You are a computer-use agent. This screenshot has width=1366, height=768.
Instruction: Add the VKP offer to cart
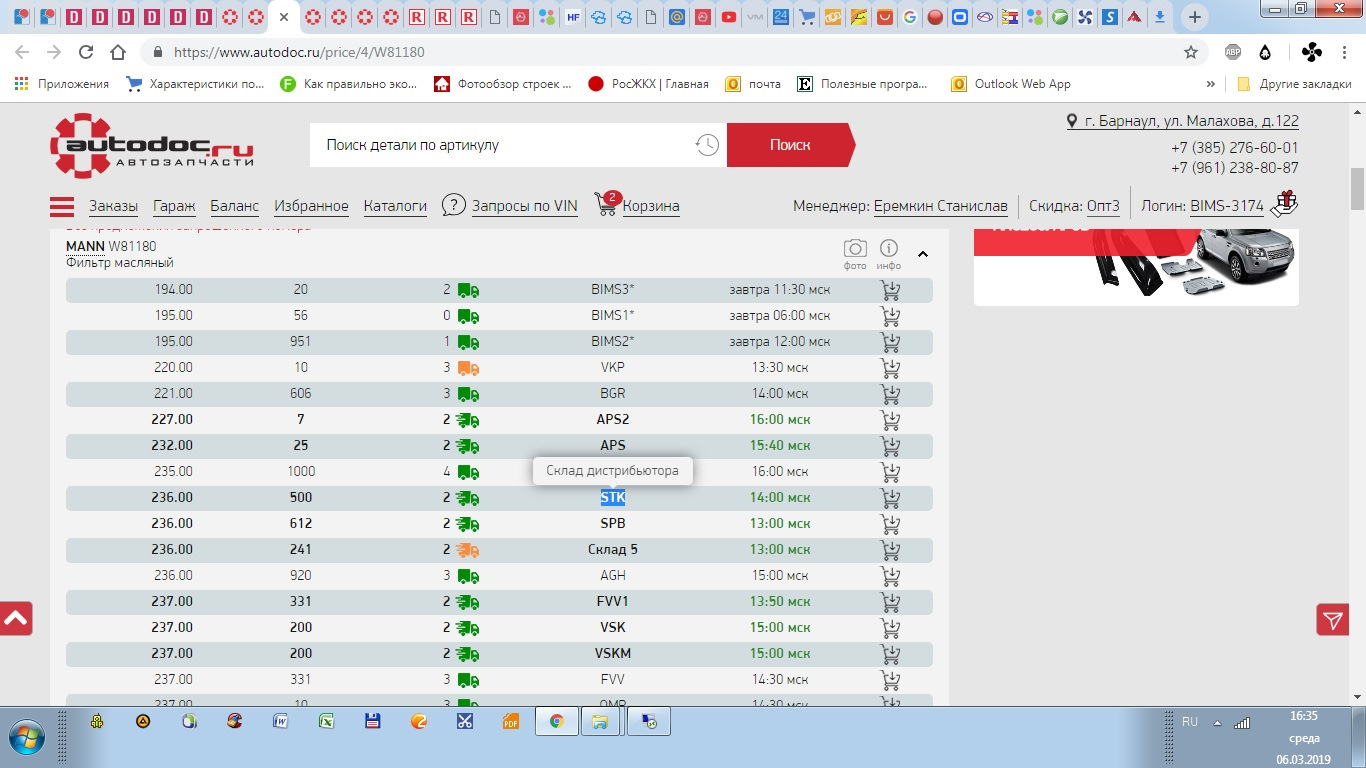[890, 368]
